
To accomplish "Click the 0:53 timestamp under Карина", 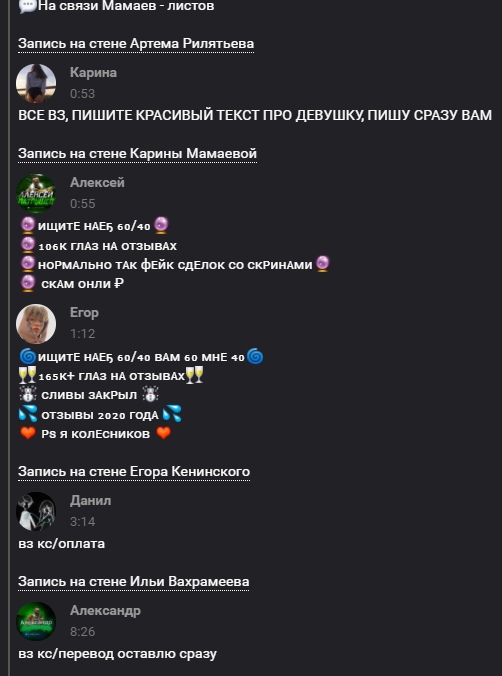I will tap(82, 94).
